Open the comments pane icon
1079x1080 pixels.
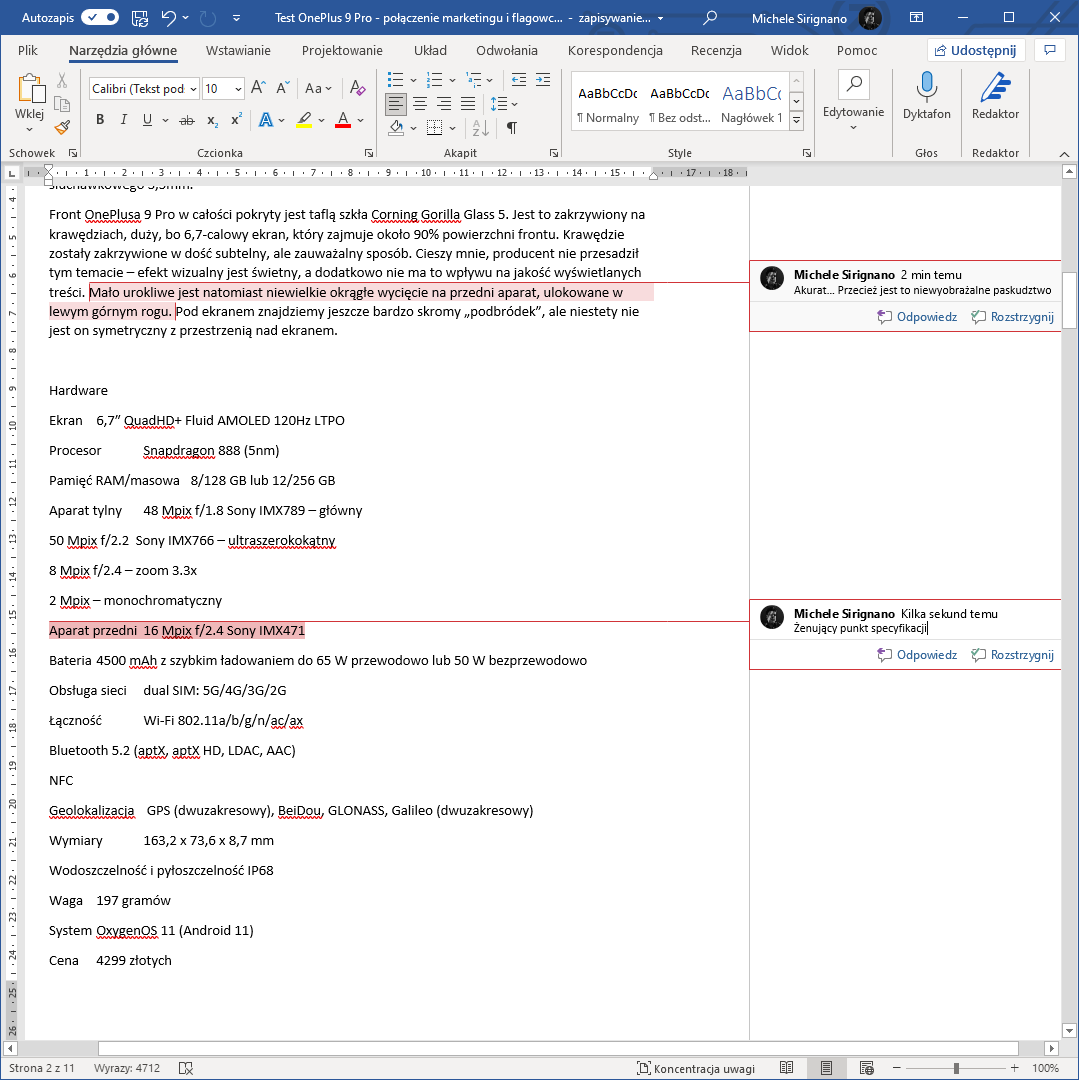[1050, 50]
